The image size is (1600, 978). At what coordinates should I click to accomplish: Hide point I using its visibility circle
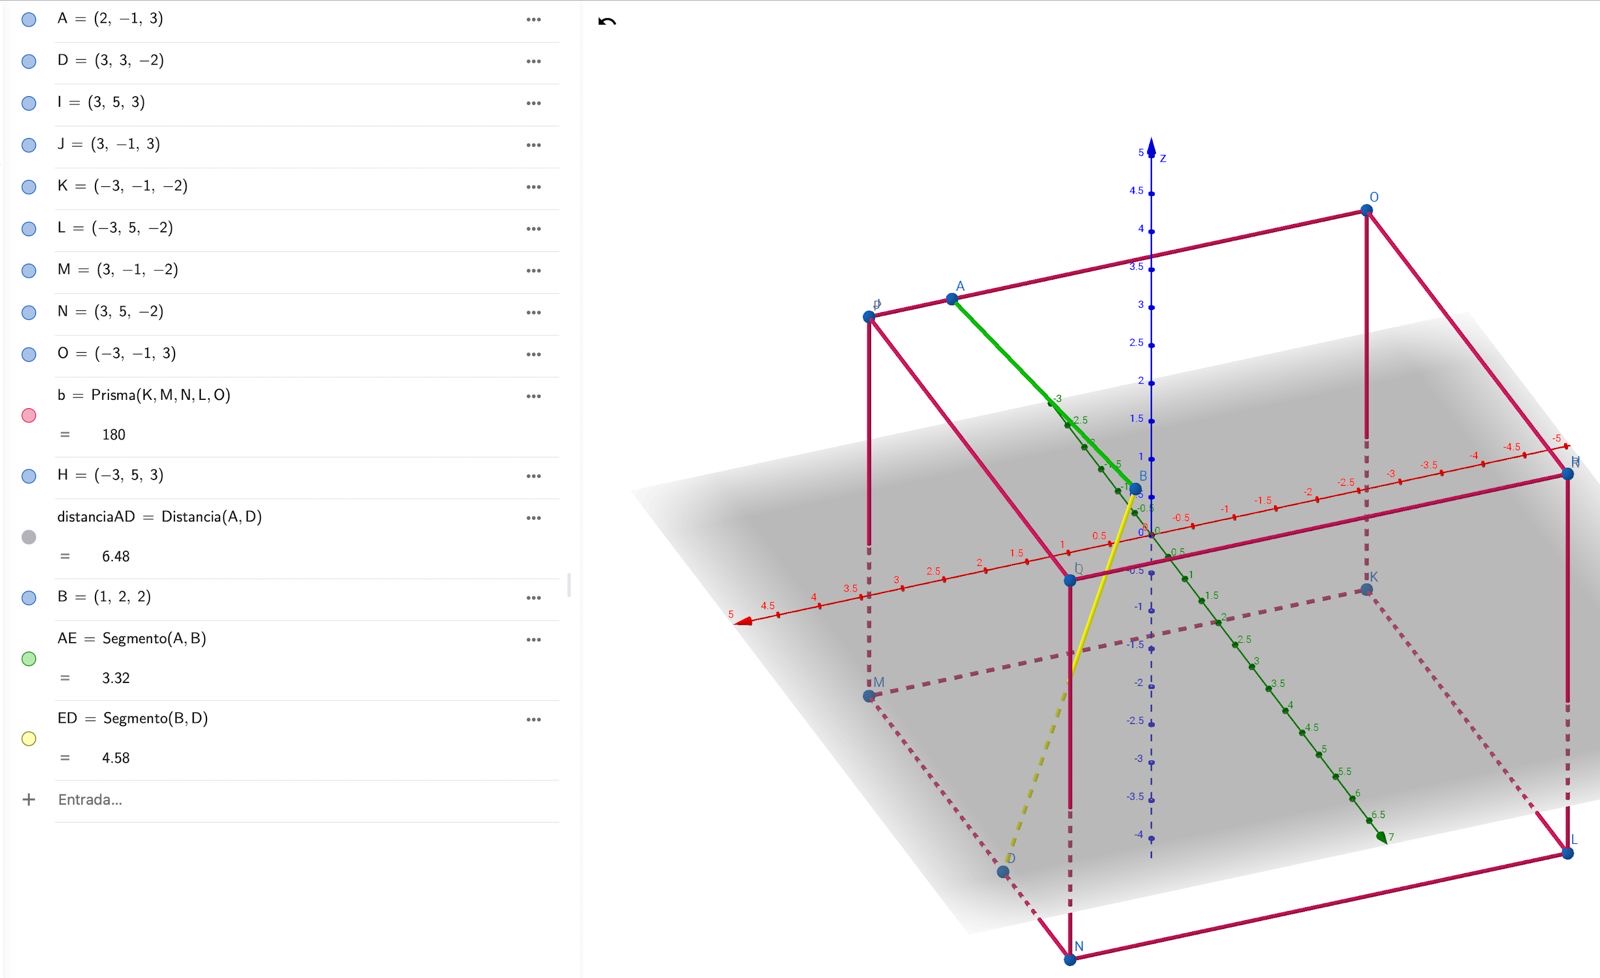(x=29, y=103)
